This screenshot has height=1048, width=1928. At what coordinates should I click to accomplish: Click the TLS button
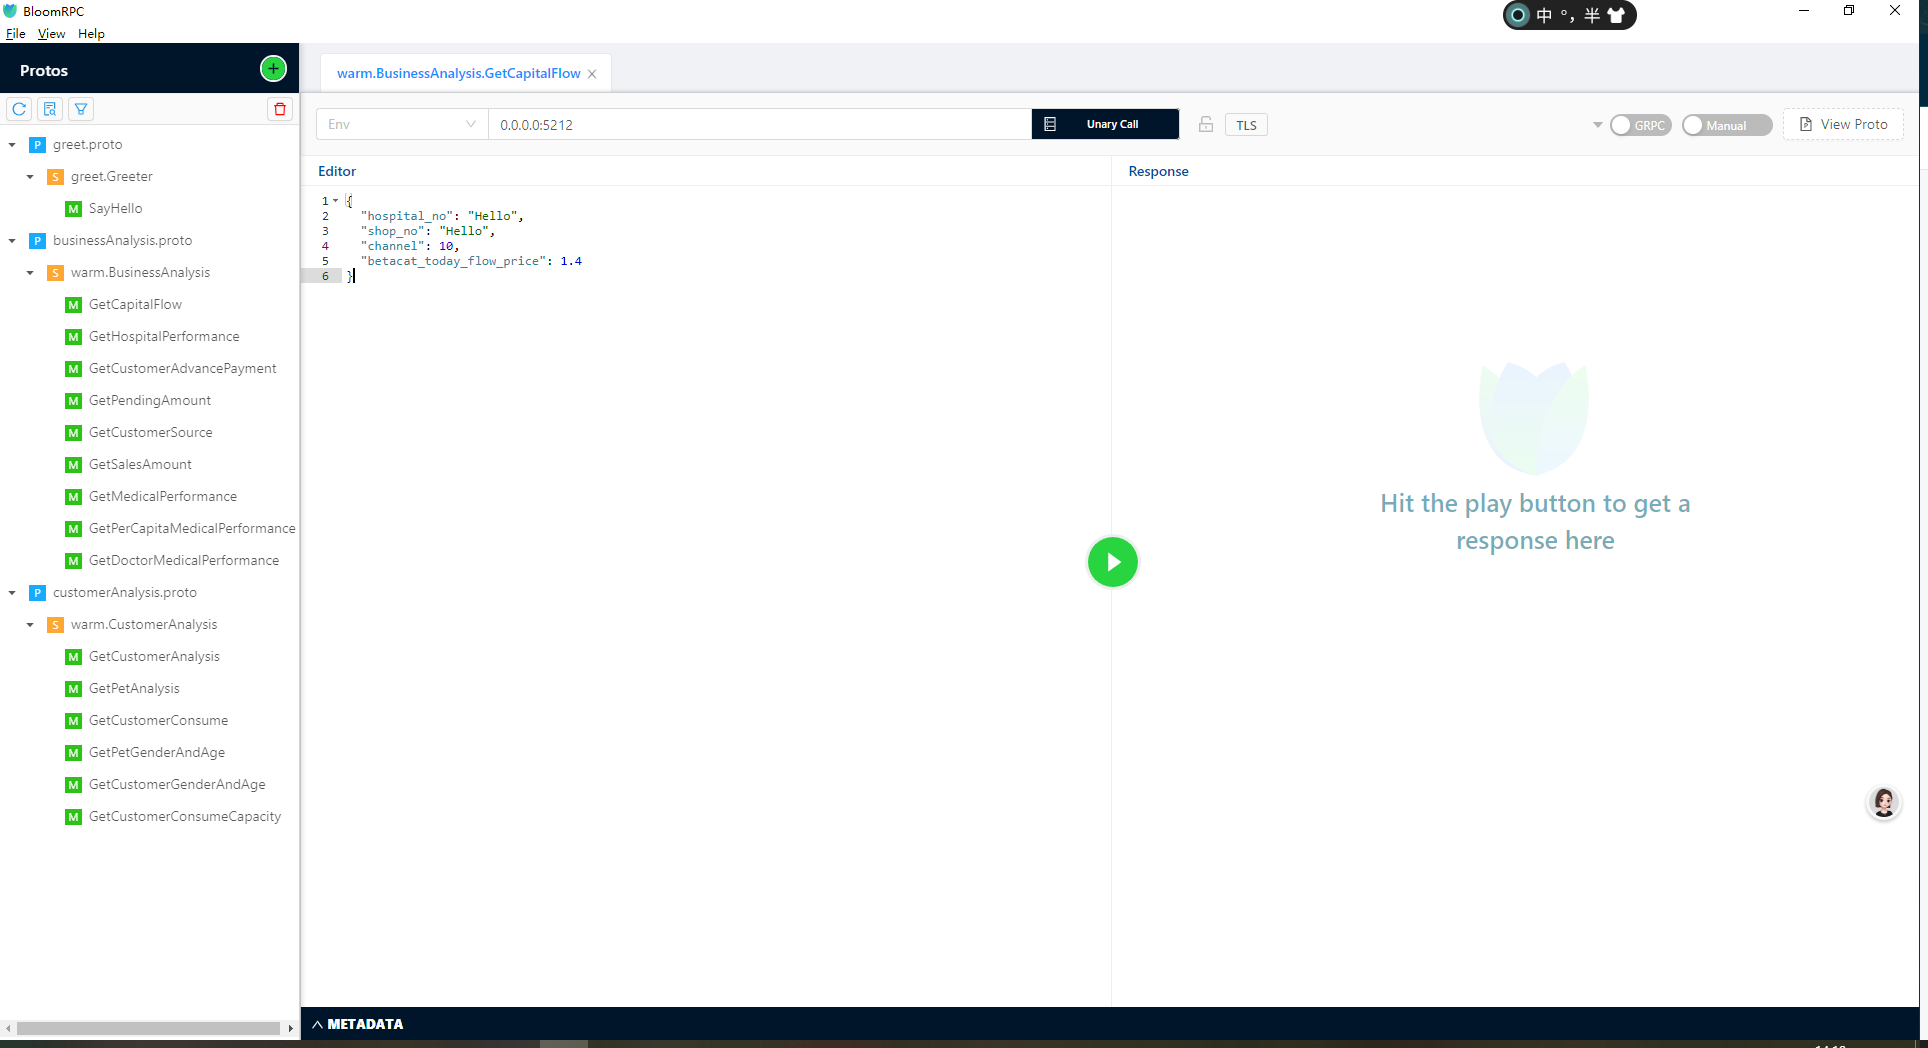point(1246,125)
